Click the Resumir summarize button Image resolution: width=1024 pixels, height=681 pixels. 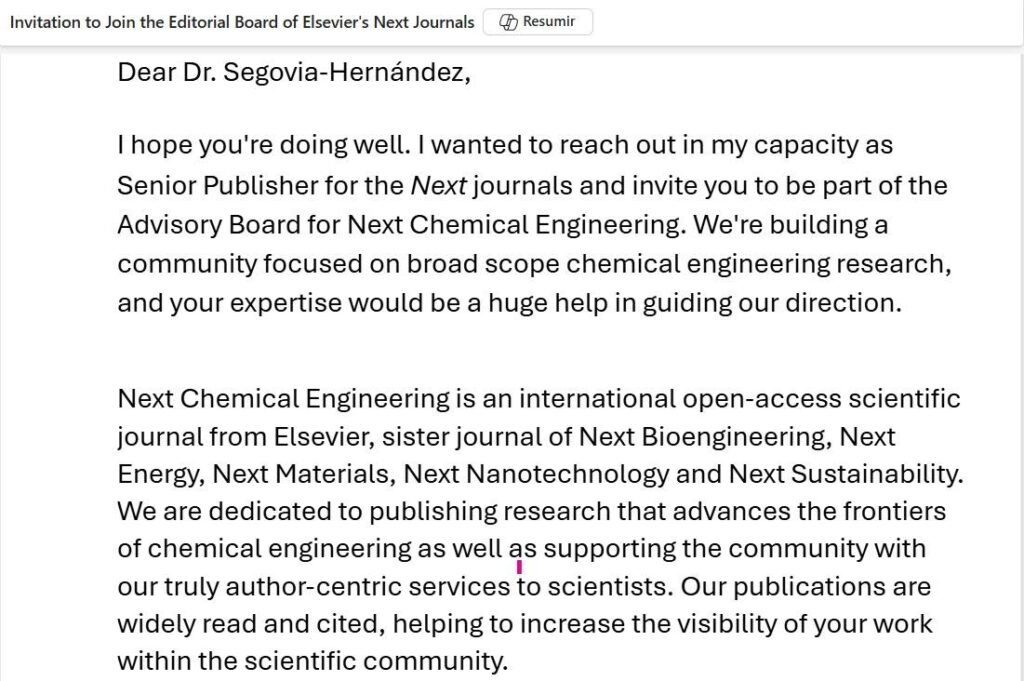[538, 22]
